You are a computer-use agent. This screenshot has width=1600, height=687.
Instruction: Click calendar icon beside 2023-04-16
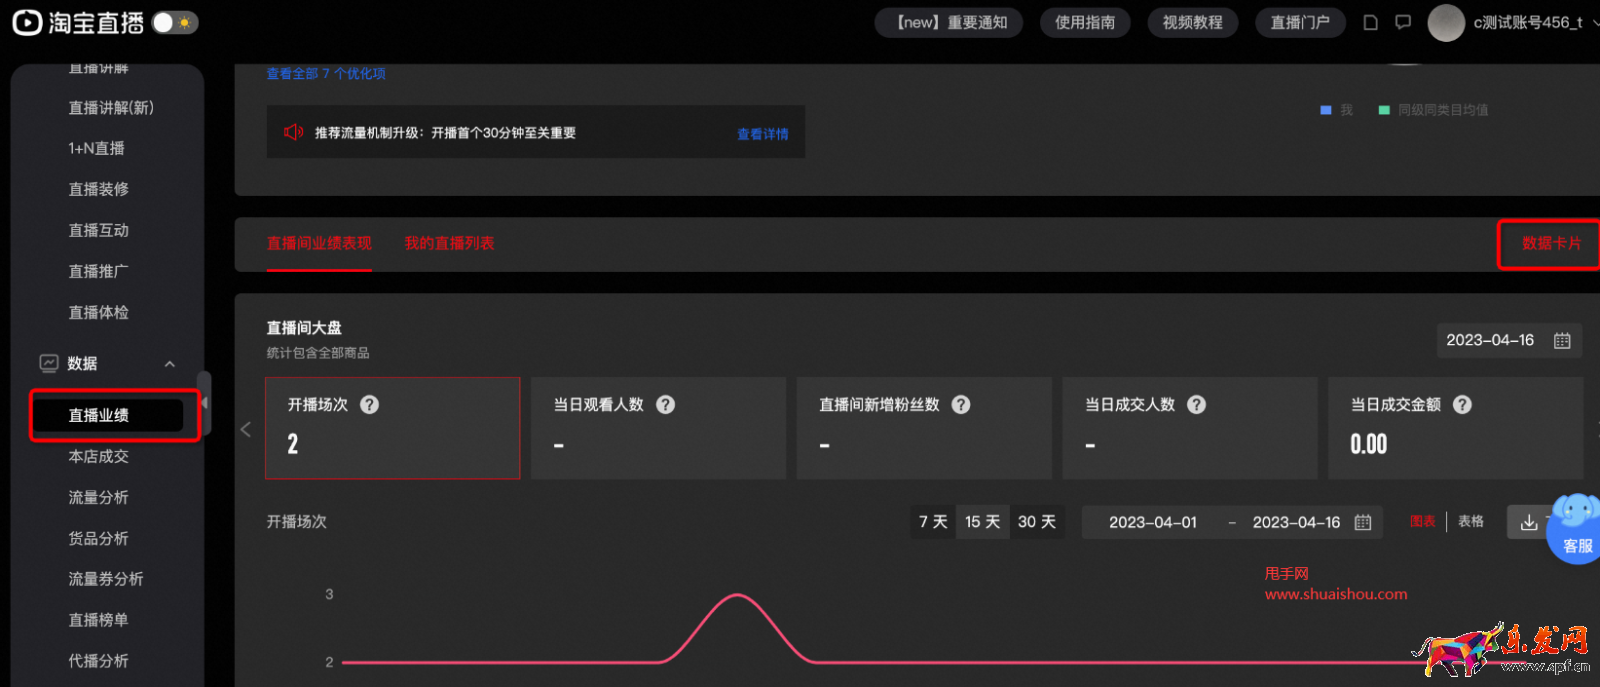pos(1562,341)
